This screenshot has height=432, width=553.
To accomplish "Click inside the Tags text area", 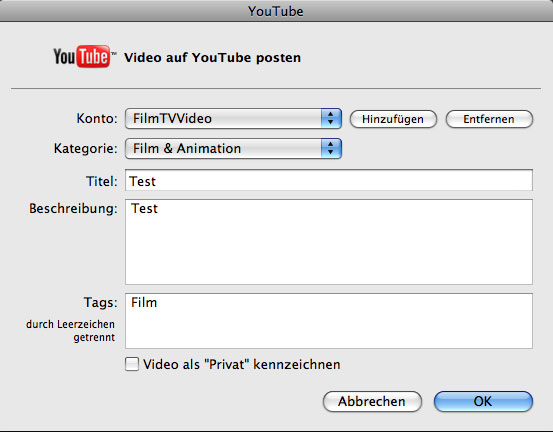I will click(329, 321).
